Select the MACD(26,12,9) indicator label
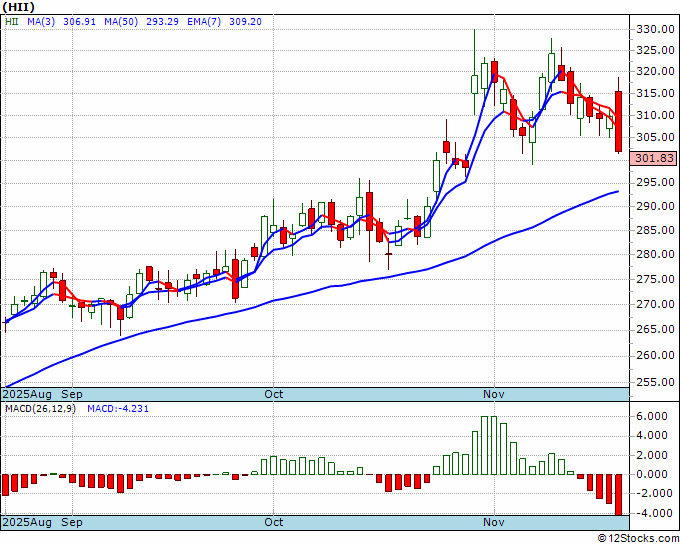Screen dimensions: 680x546 click(x=40, y=409)
